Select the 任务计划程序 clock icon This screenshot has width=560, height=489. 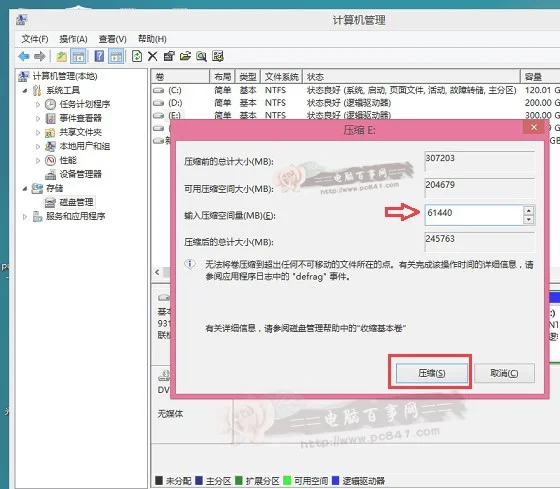50,104
